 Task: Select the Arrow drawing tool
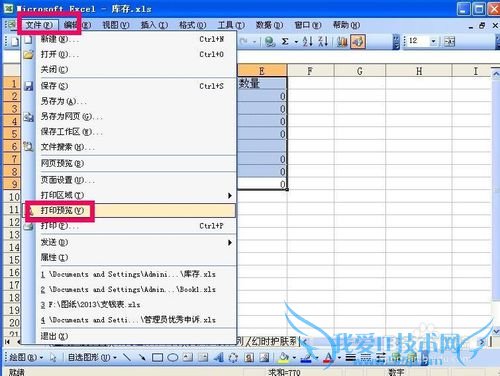tap(142, 358)
